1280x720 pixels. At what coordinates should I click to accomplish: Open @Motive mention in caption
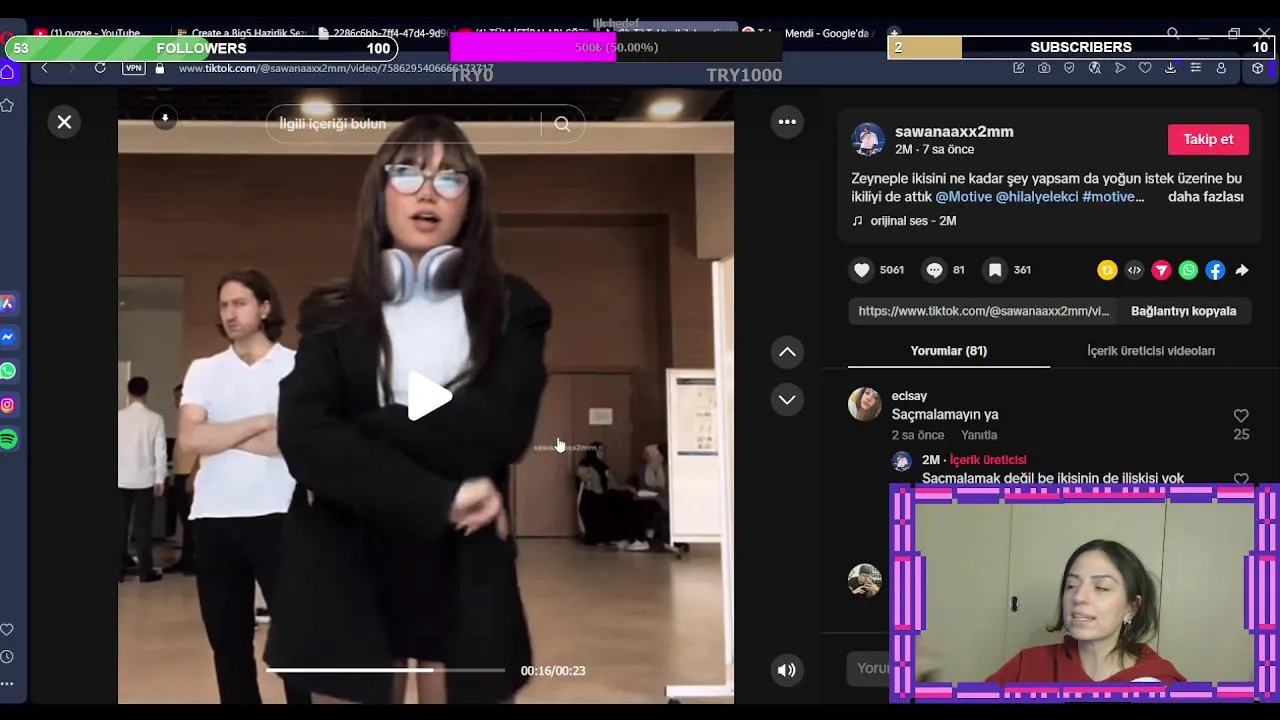pos(963,197)
